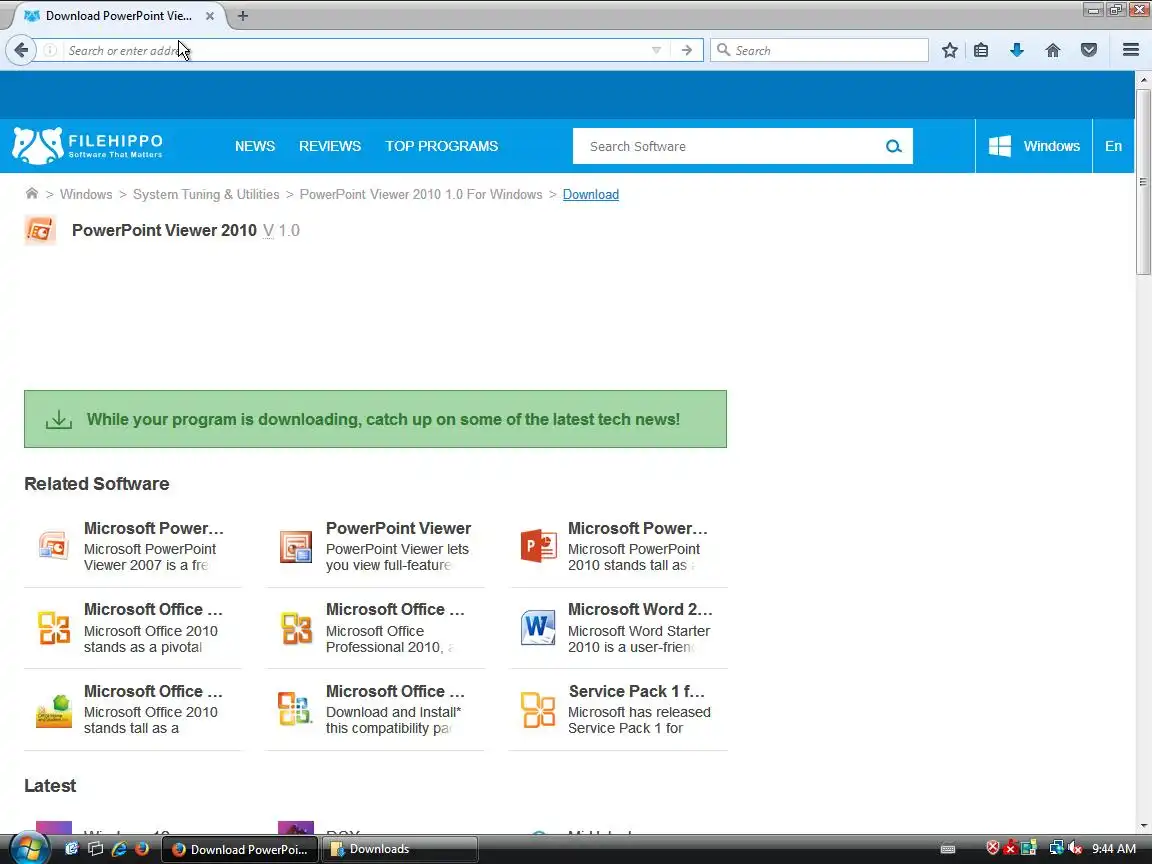Click the Microsoft Office 2010 stands tall icon

click(x=54, y=710)
